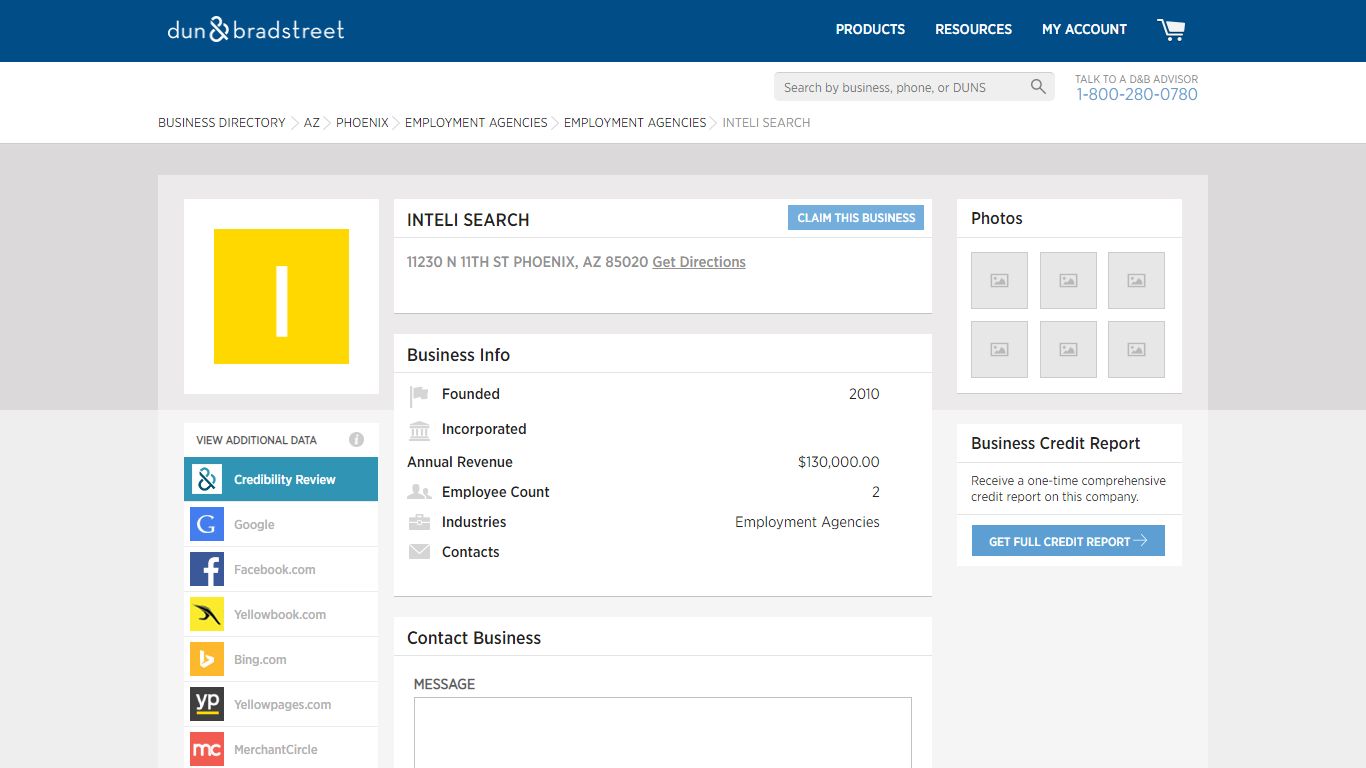1366x768 pixels.
Task: Click the Yellowbook bird icon
Action: coord(207,614)
